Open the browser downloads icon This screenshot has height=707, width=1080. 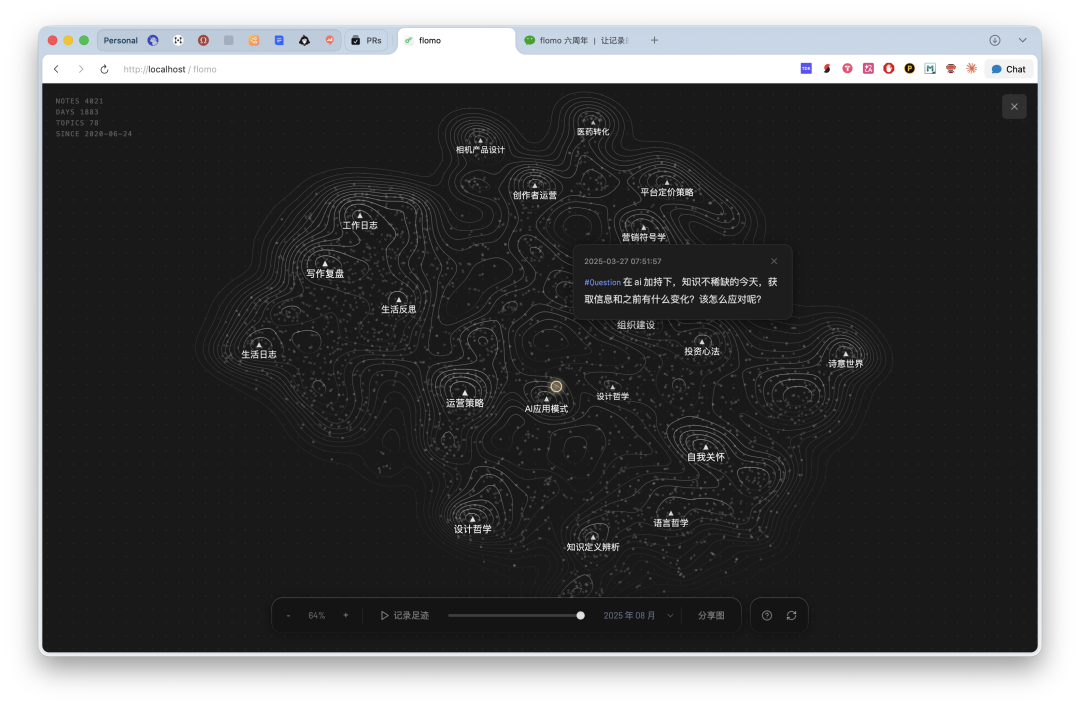click(x=995, y=41)
